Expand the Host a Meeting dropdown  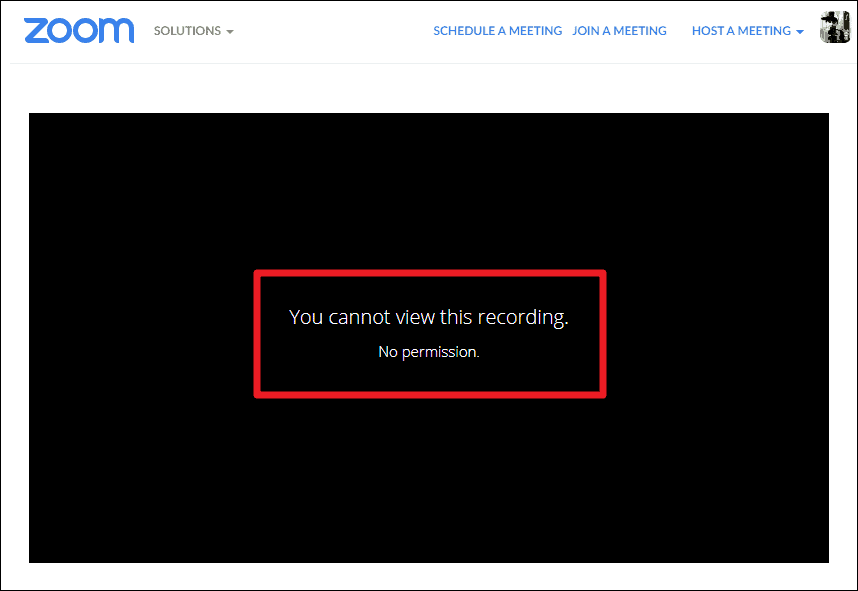coord(747,31)
